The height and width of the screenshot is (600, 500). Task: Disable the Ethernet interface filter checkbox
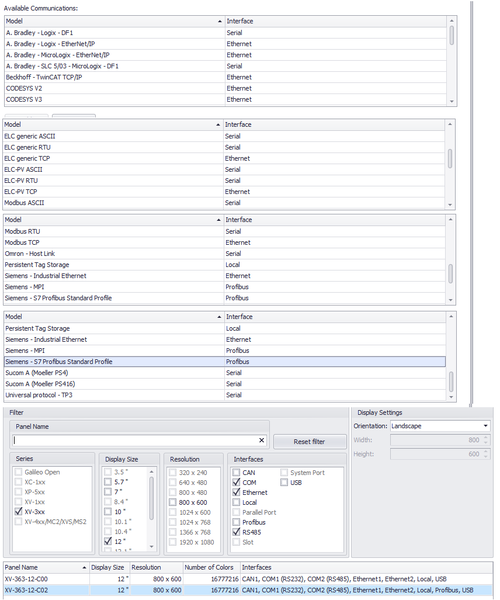(x=236, y=492)
